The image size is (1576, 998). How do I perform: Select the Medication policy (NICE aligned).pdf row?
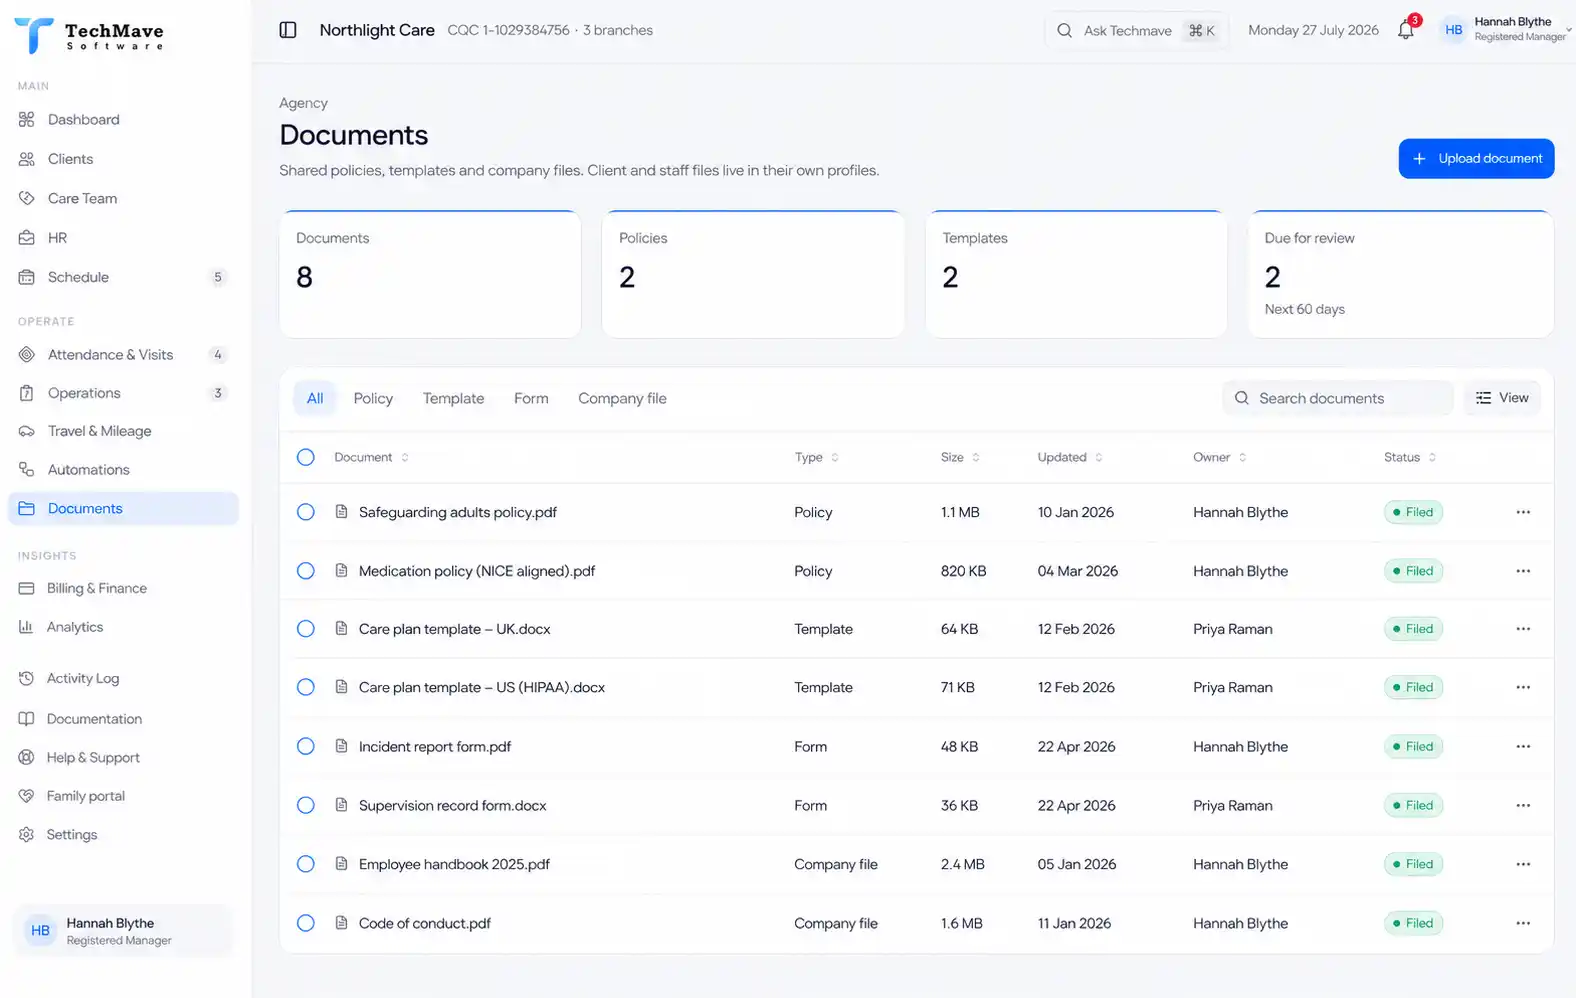(x=306, y=571)
